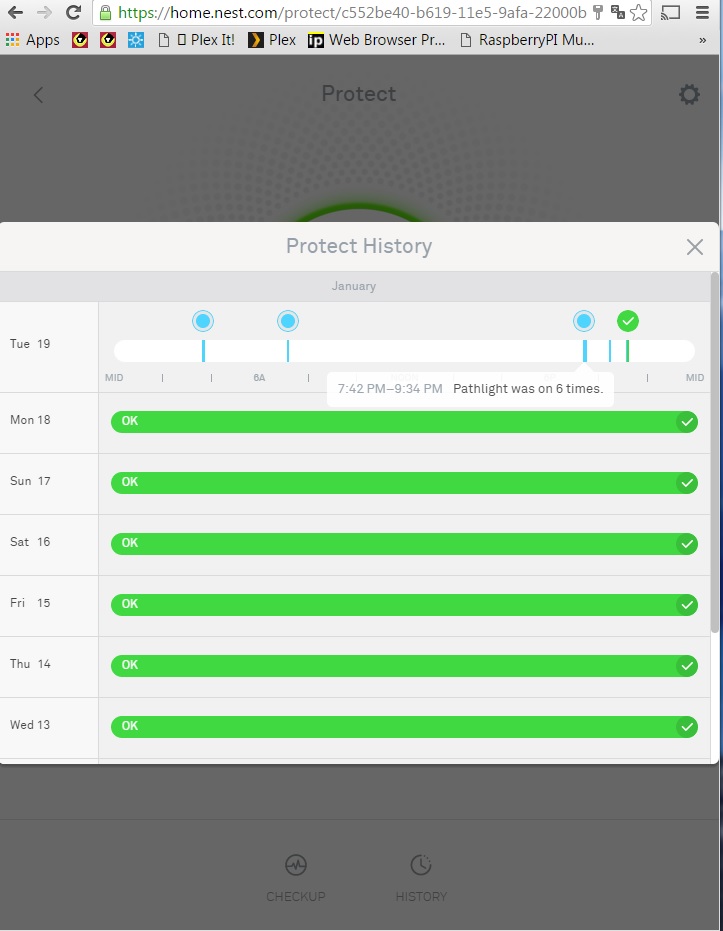This screenshot has height=931, width=723.
Task: Open the blank page bookmark icon
Action: point(164,40)
